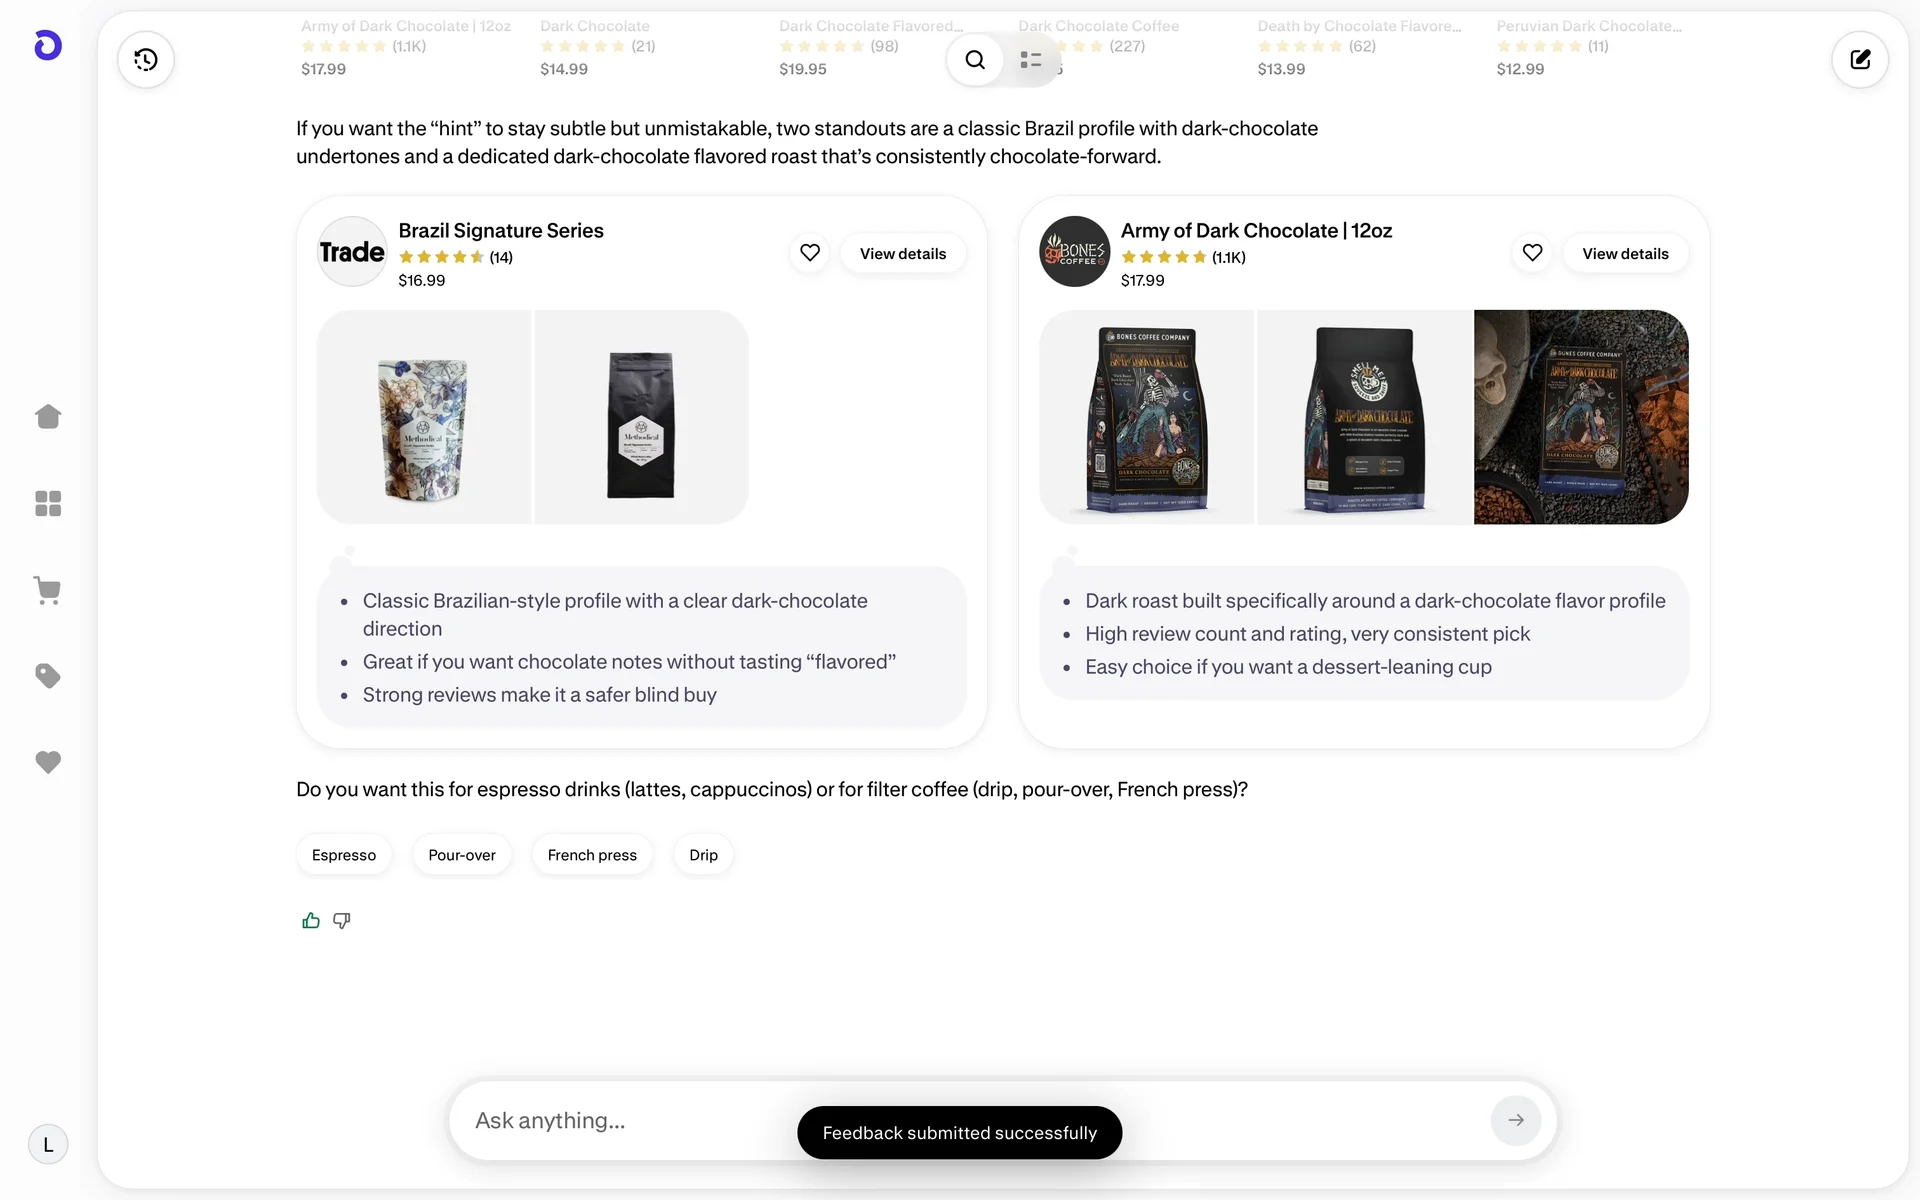The image size is (1920, 1200).
Task: Switch to list view toggle
Action: point(1031,60)
